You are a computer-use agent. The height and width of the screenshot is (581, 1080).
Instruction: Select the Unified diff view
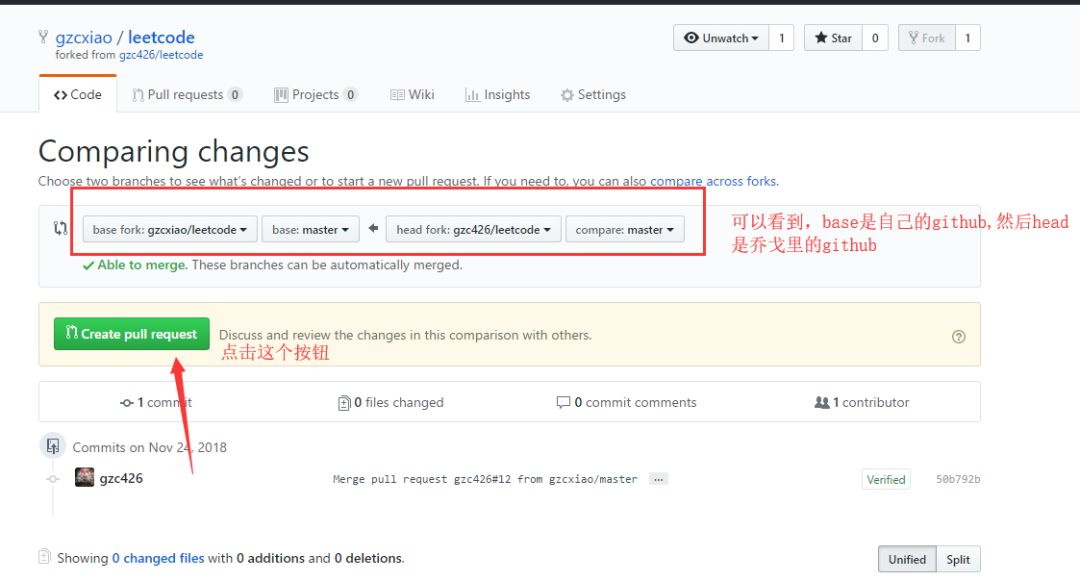pos(907,560)
